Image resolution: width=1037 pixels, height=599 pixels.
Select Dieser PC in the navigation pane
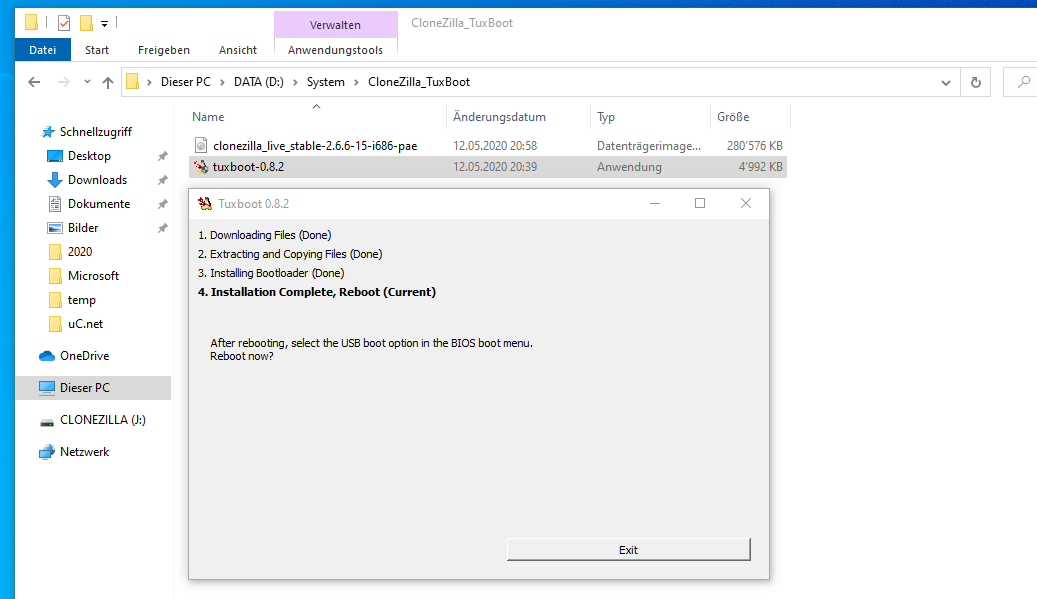click(93, 387)
